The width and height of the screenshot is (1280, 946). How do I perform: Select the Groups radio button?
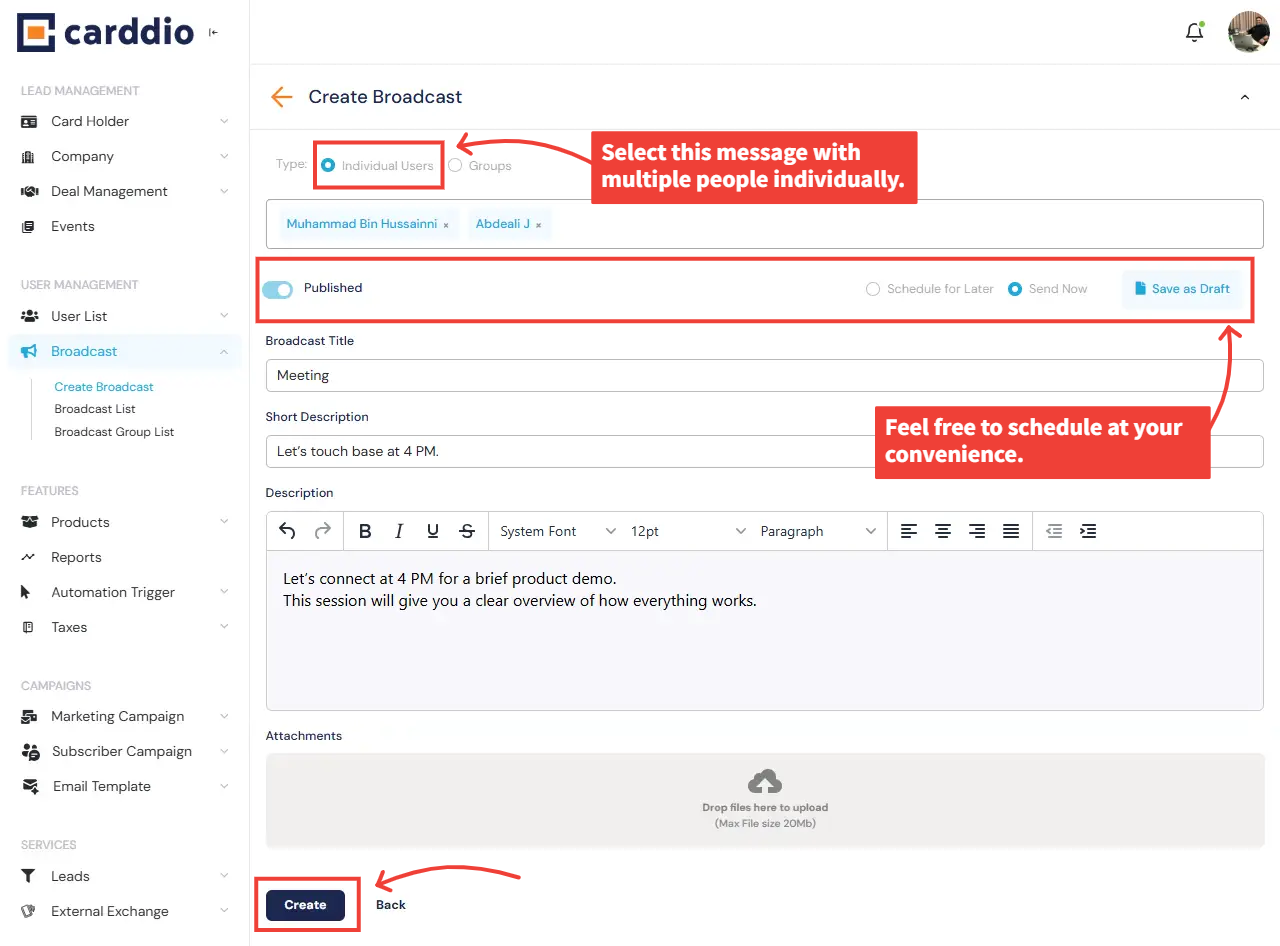point(456,164)
